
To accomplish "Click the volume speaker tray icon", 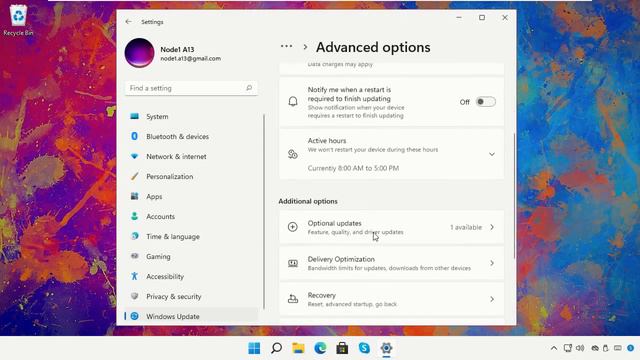I will click(x=580, y=348).
